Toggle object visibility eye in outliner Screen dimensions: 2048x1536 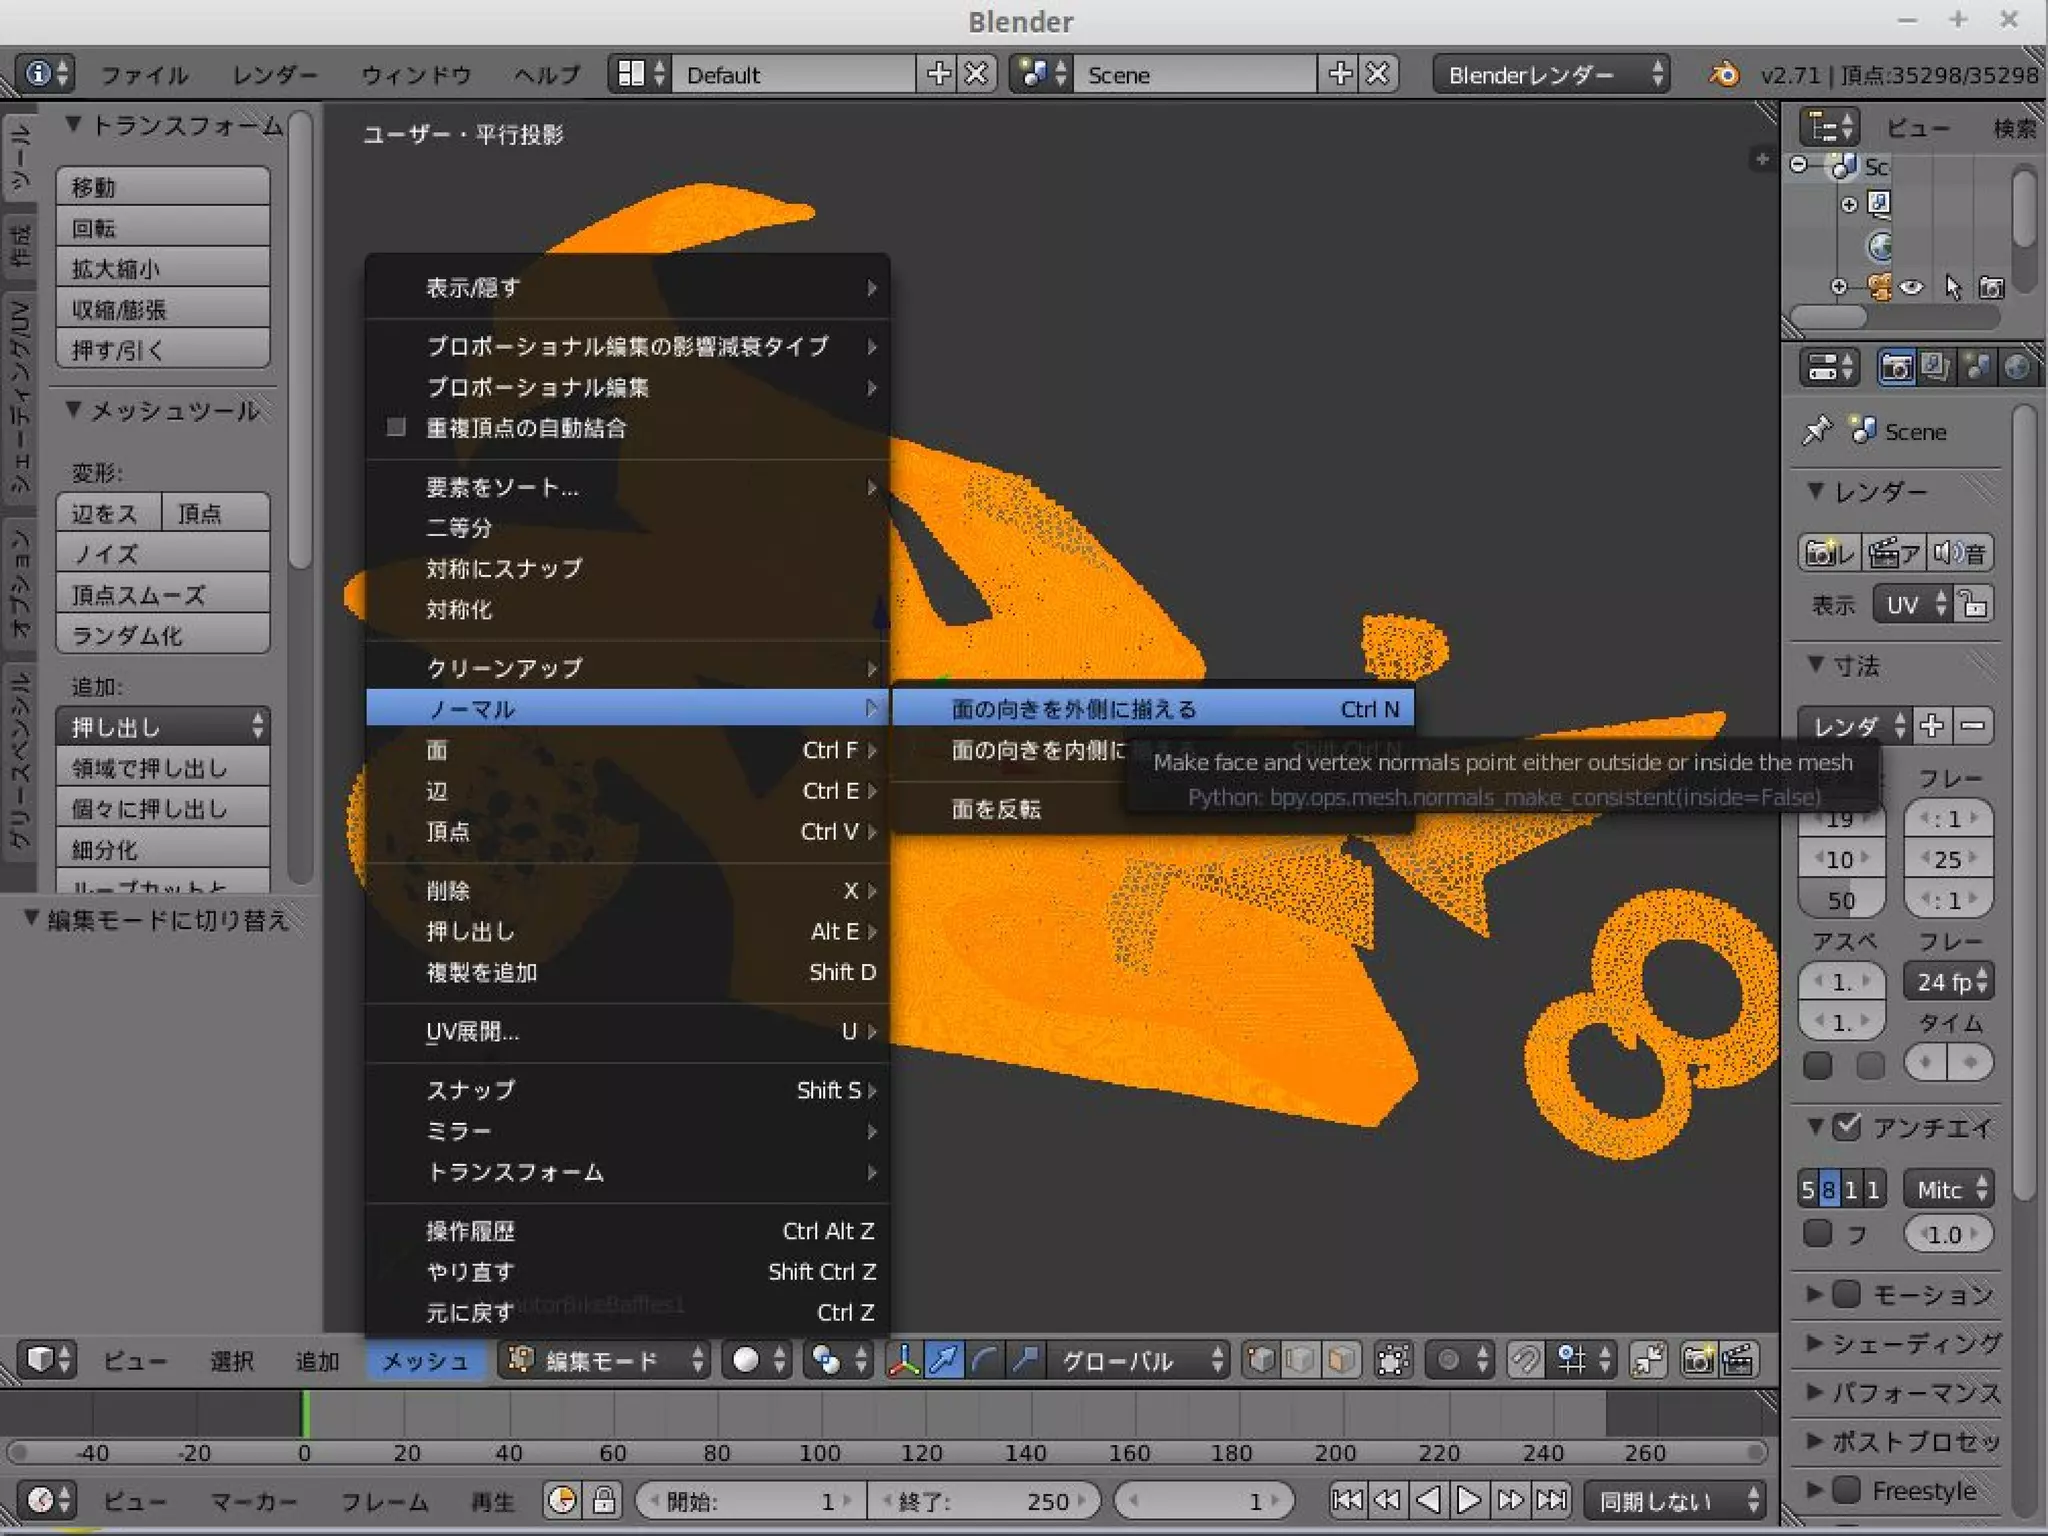click(x=1912, y=288)
